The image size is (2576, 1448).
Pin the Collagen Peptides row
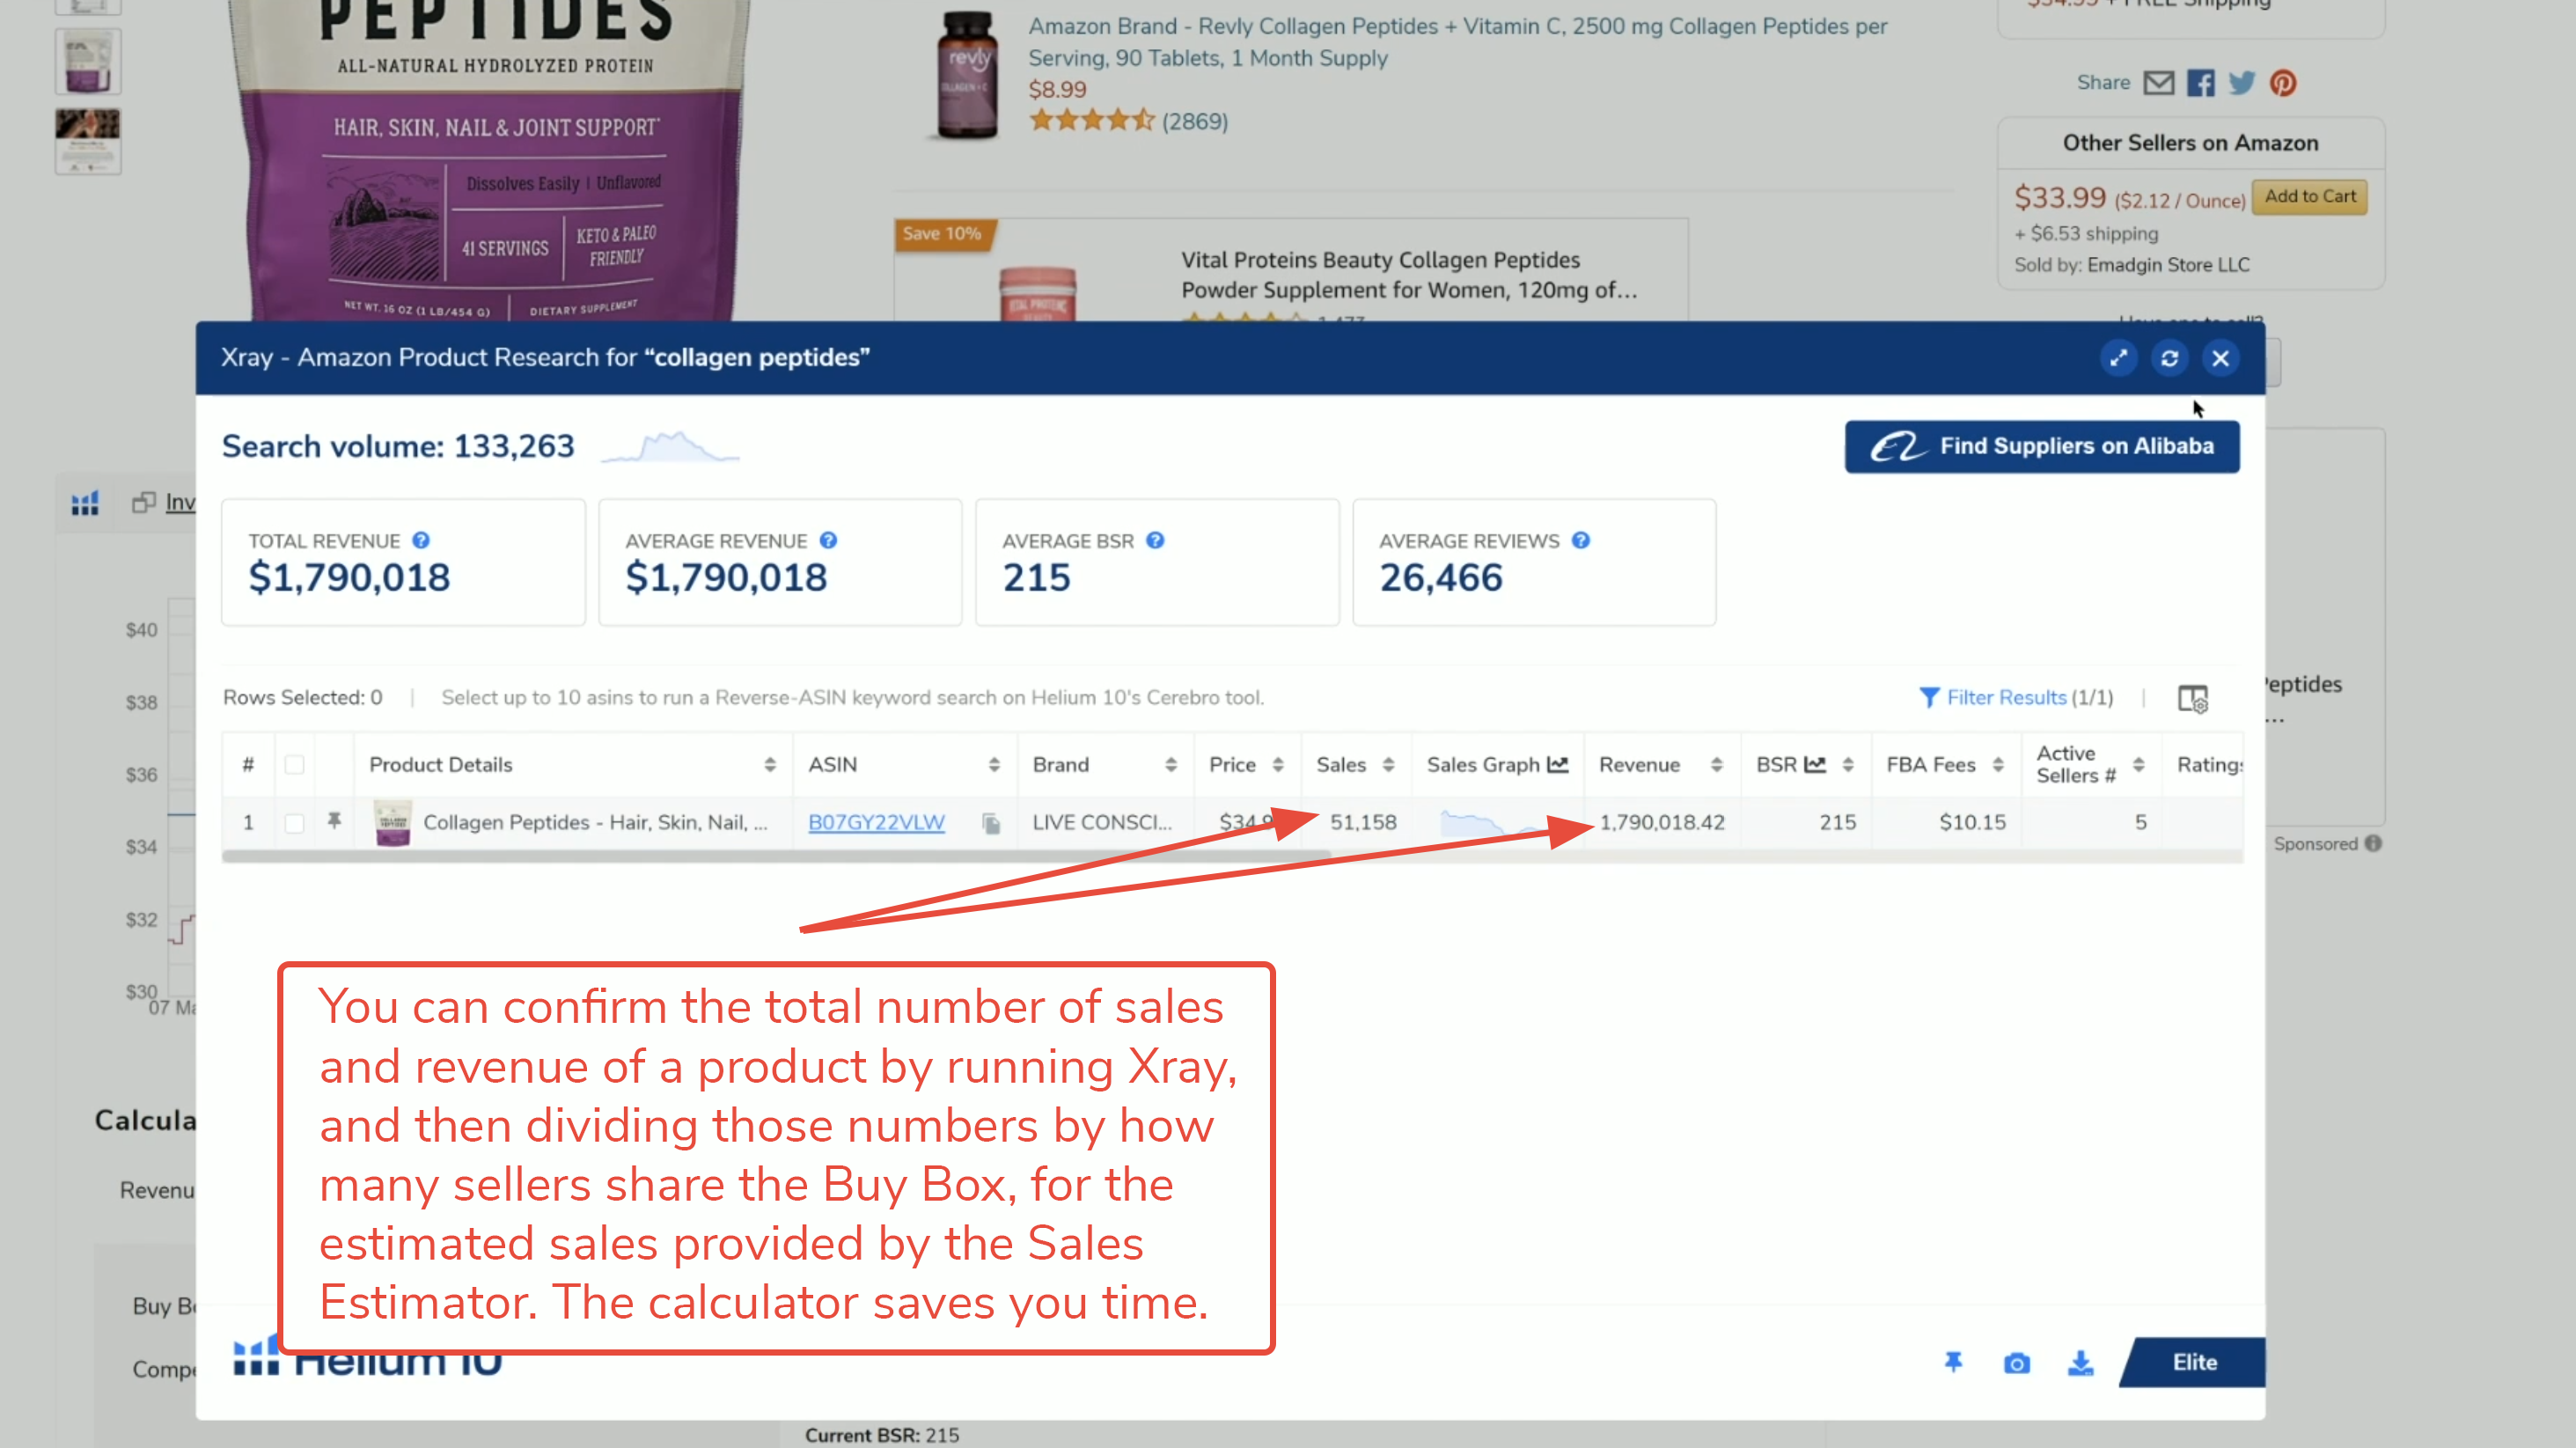pyautogui.click(x=334, y=821)
